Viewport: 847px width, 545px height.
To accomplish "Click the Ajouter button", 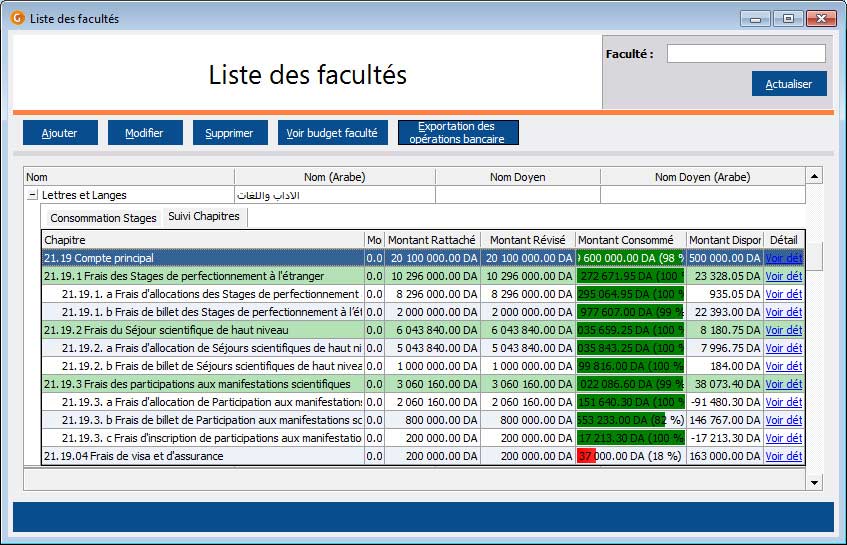I will click(x=59, y=133).
